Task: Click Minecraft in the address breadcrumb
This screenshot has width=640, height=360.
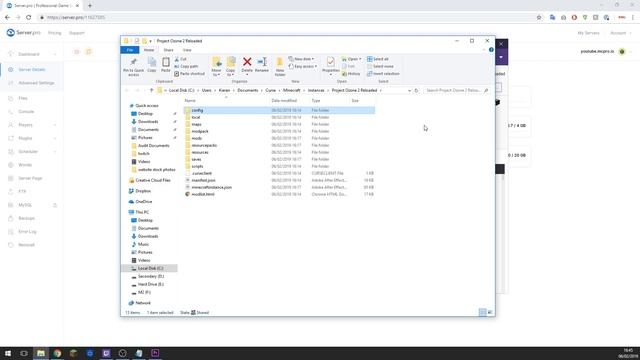Action: pos(291,90)
